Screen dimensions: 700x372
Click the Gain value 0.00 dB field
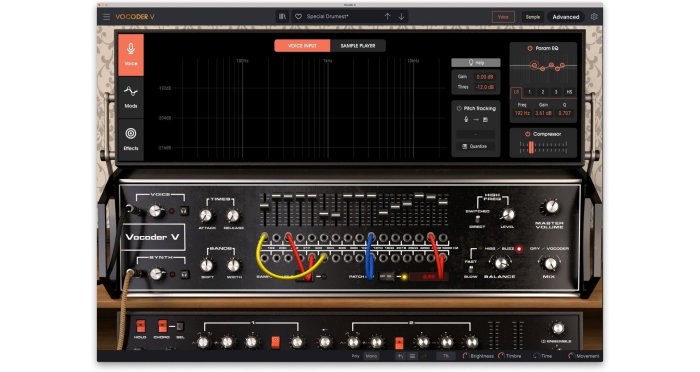(485, 77)
